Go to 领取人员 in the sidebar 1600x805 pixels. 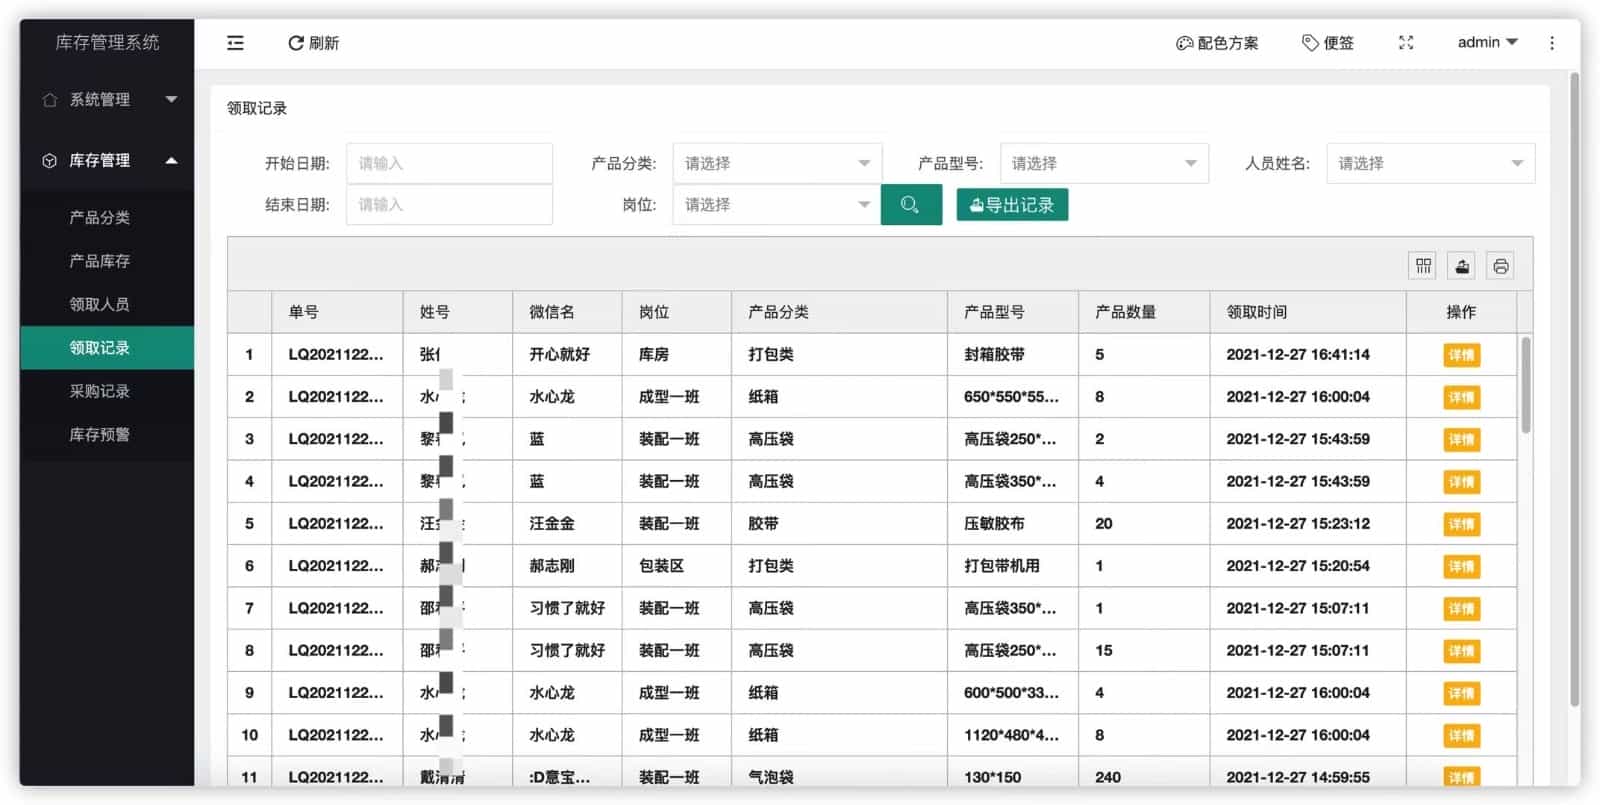click(x=99, y=305)
